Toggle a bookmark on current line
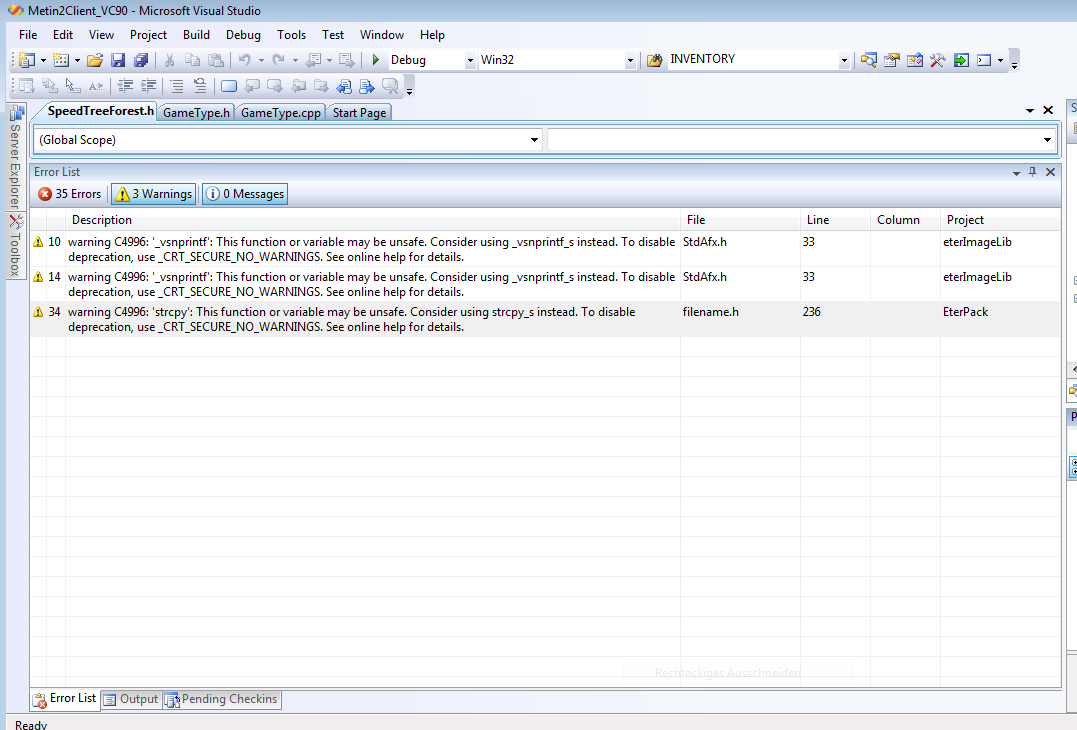1077x730 pixels. [x=229, y=86]
